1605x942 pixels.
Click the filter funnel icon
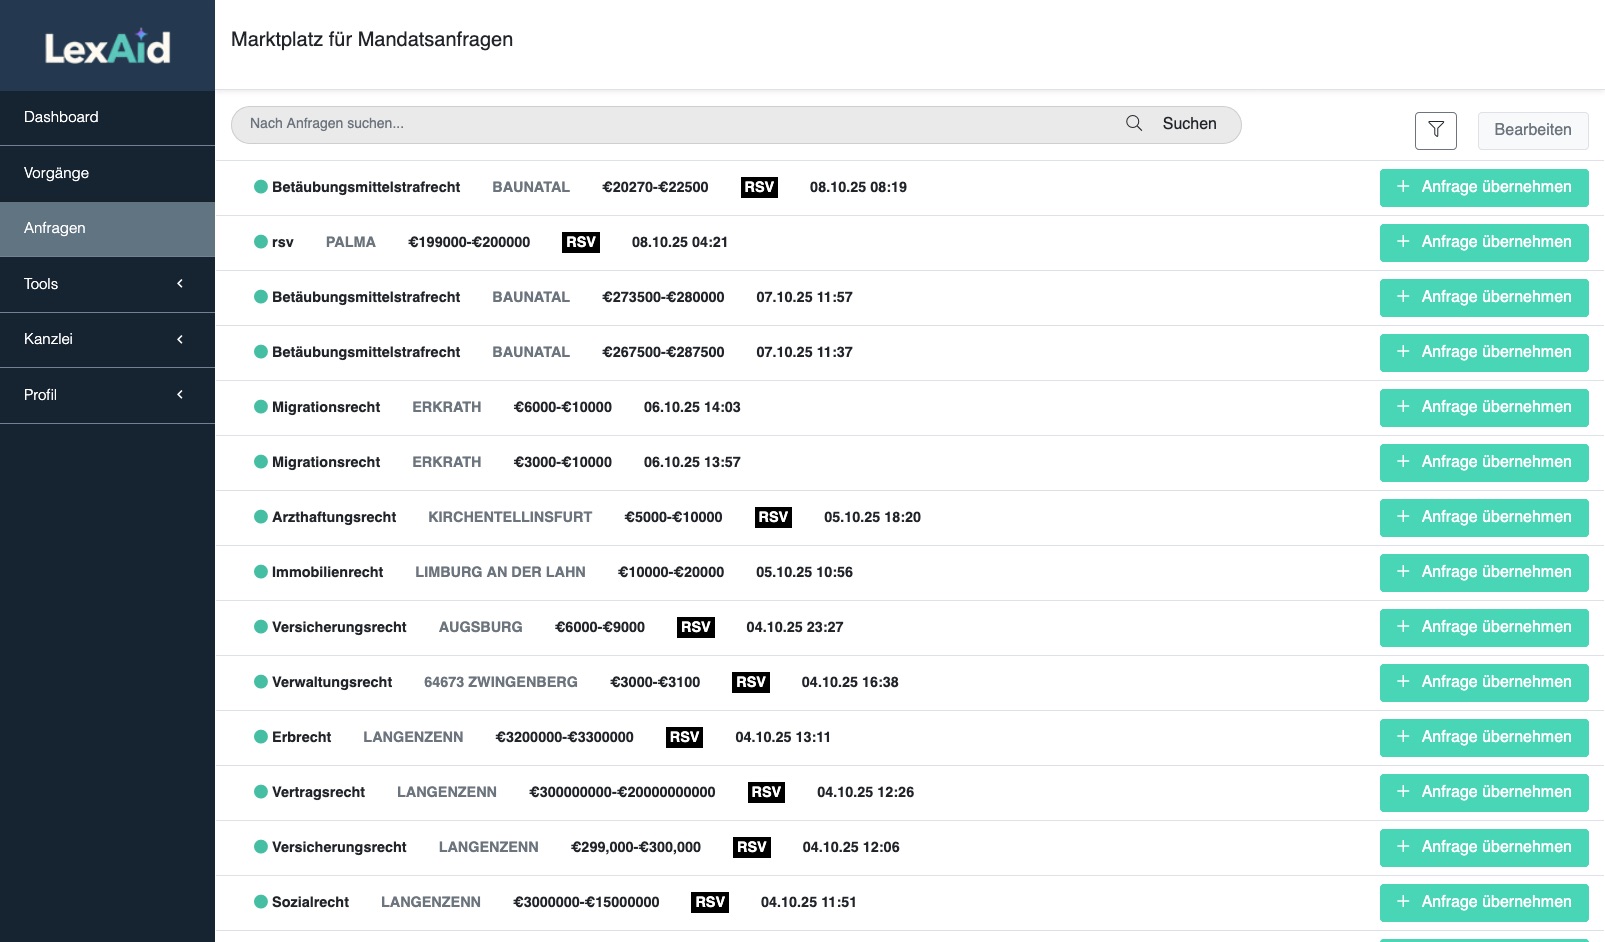click(x=1435, y=130)
